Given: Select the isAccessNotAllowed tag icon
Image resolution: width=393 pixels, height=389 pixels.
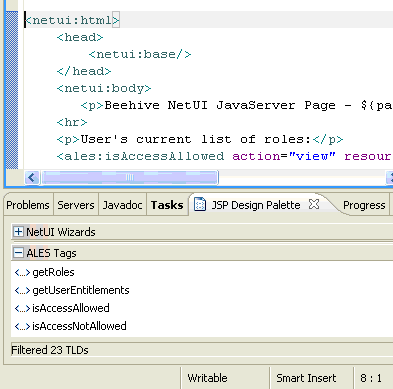Looking at the screenshot, I should (x=22, y=326).
